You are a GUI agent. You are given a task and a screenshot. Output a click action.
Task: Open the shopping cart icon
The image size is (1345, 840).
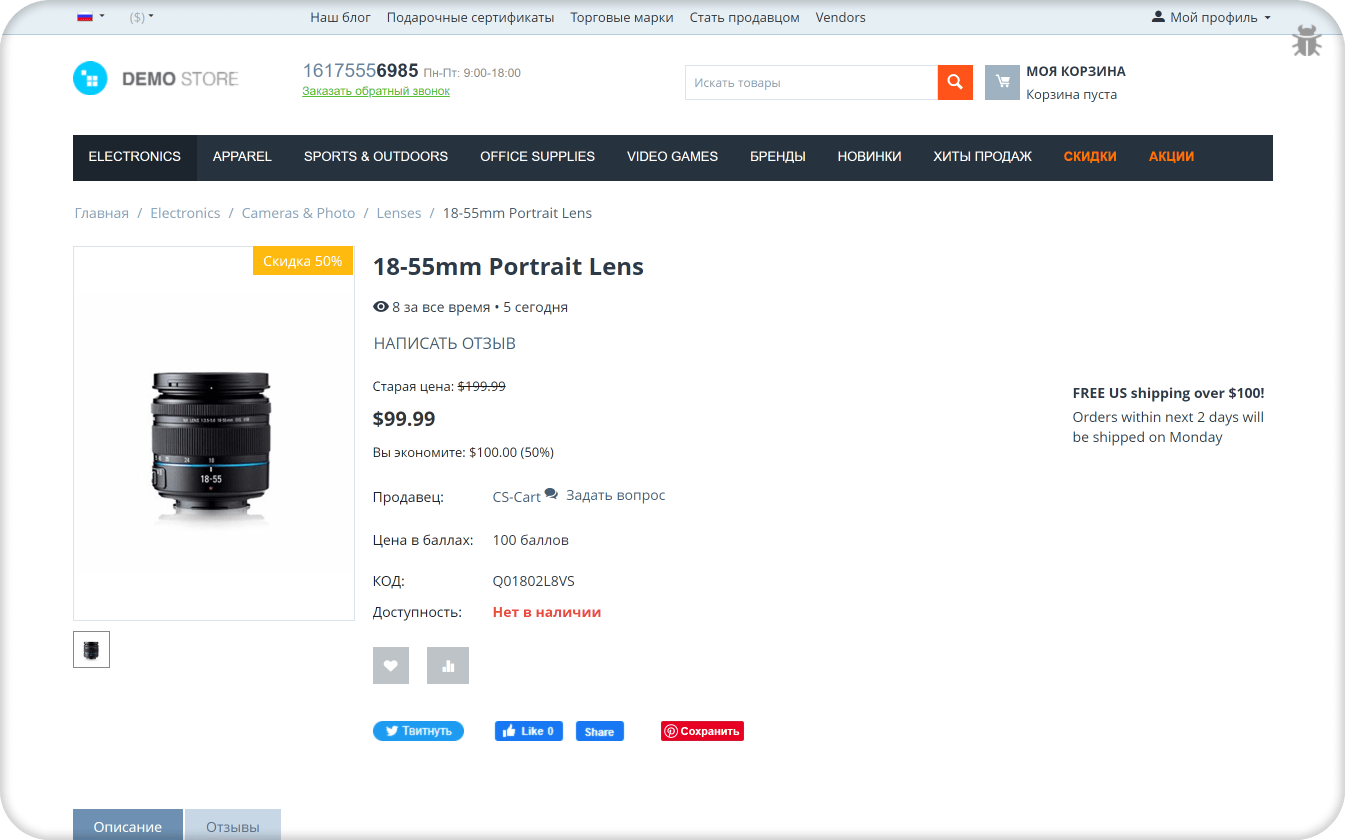click(x=1002, y=82)
